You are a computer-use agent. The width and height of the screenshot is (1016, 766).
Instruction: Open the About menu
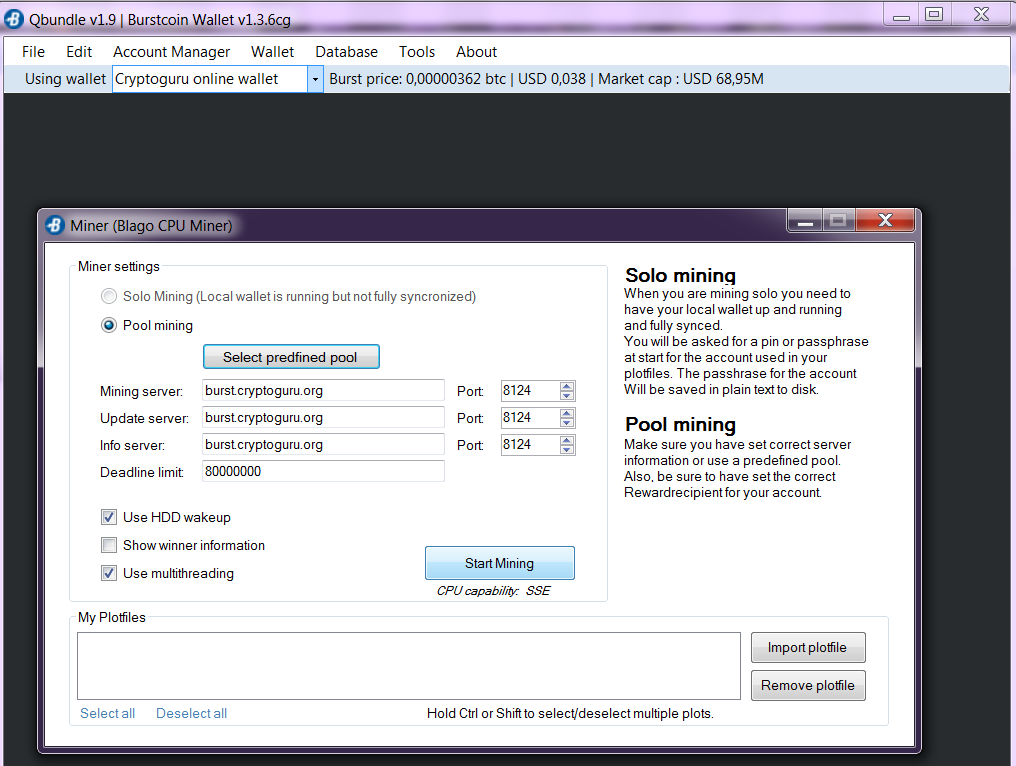pyautogui.click(x=476, y=52)
